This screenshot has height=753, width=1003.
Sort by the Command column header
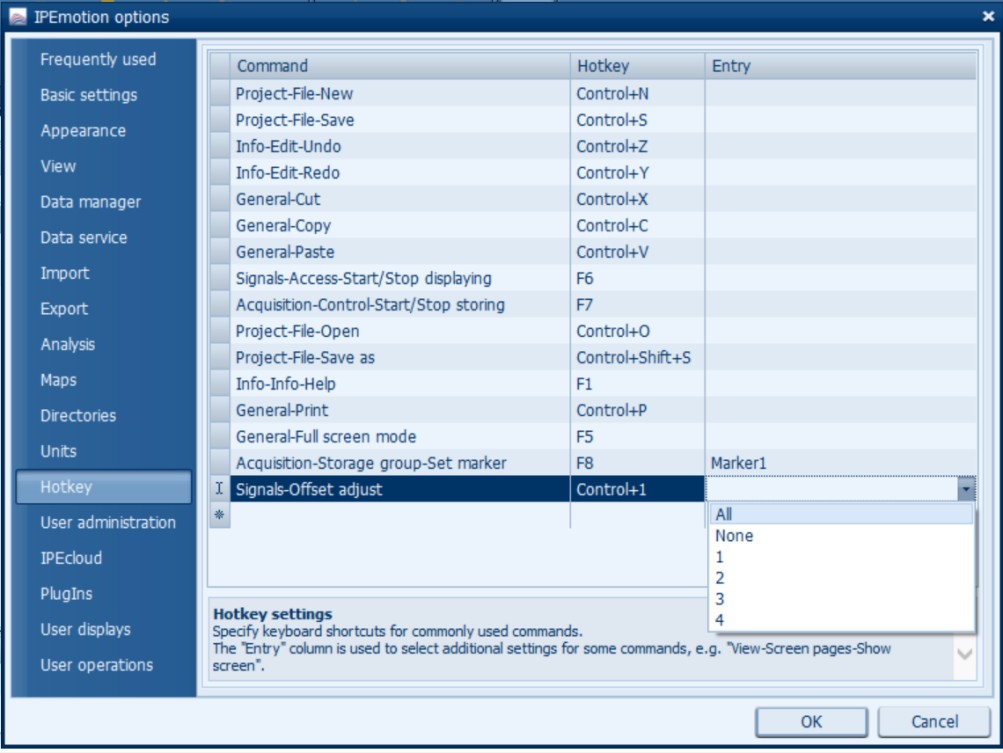pyautogui.click(x=400, y=66)
